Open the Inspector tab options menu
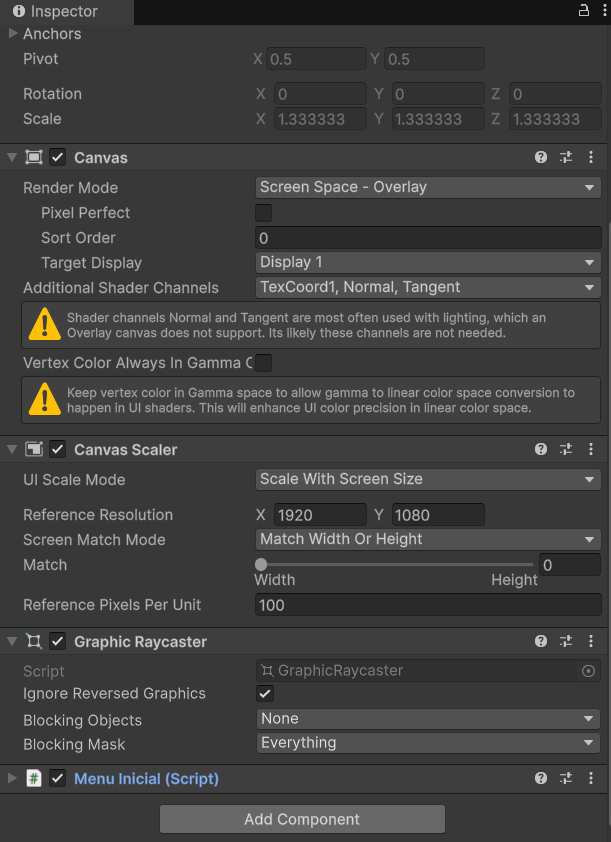The height and width of the screenshot is (842, 611). click(x=605, y=11)
